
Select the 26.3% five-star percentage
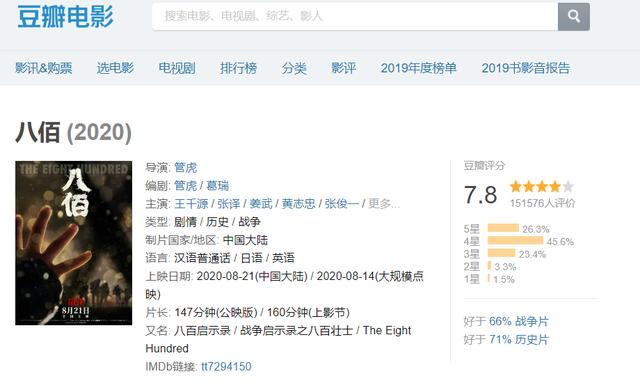pos(536,229)
